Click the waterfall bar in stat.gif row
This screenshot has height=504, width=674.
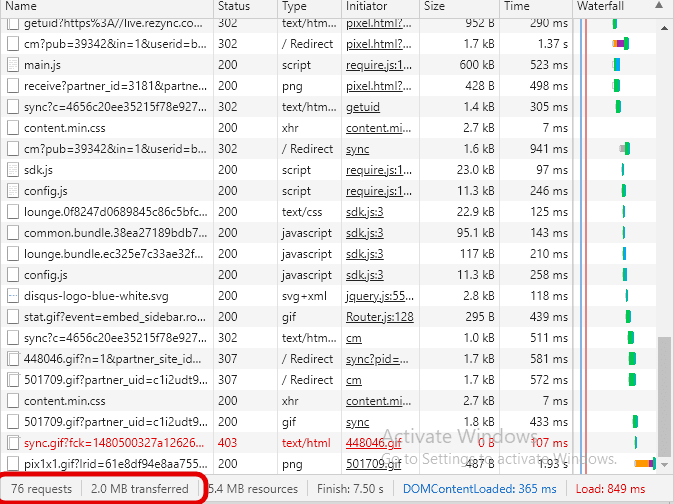628,317
